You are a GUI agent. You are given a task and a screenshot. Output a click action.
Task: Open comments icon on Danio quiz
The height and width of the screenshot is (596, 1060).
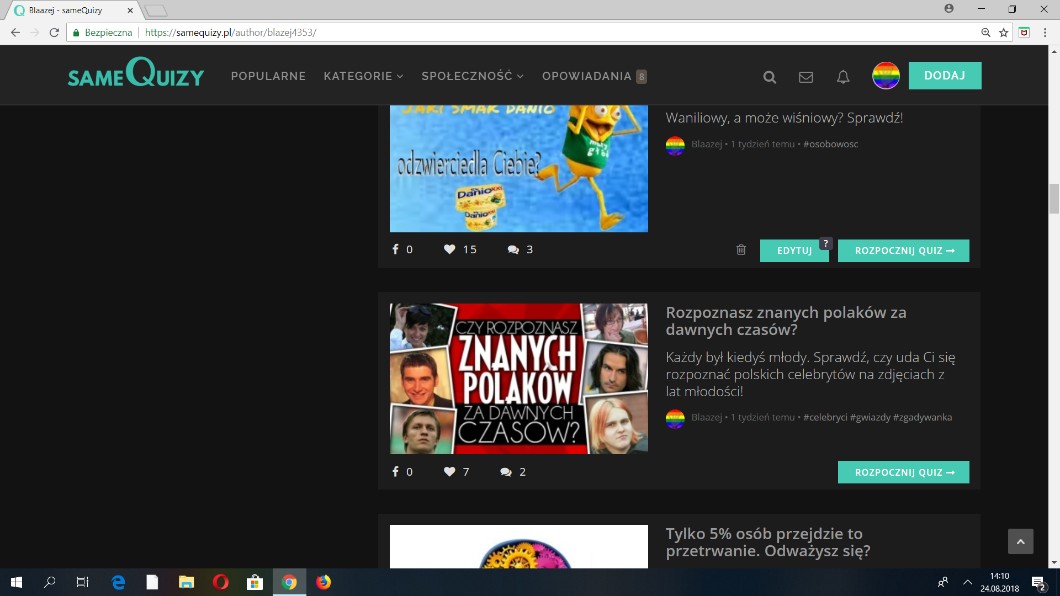pos(513,250)
